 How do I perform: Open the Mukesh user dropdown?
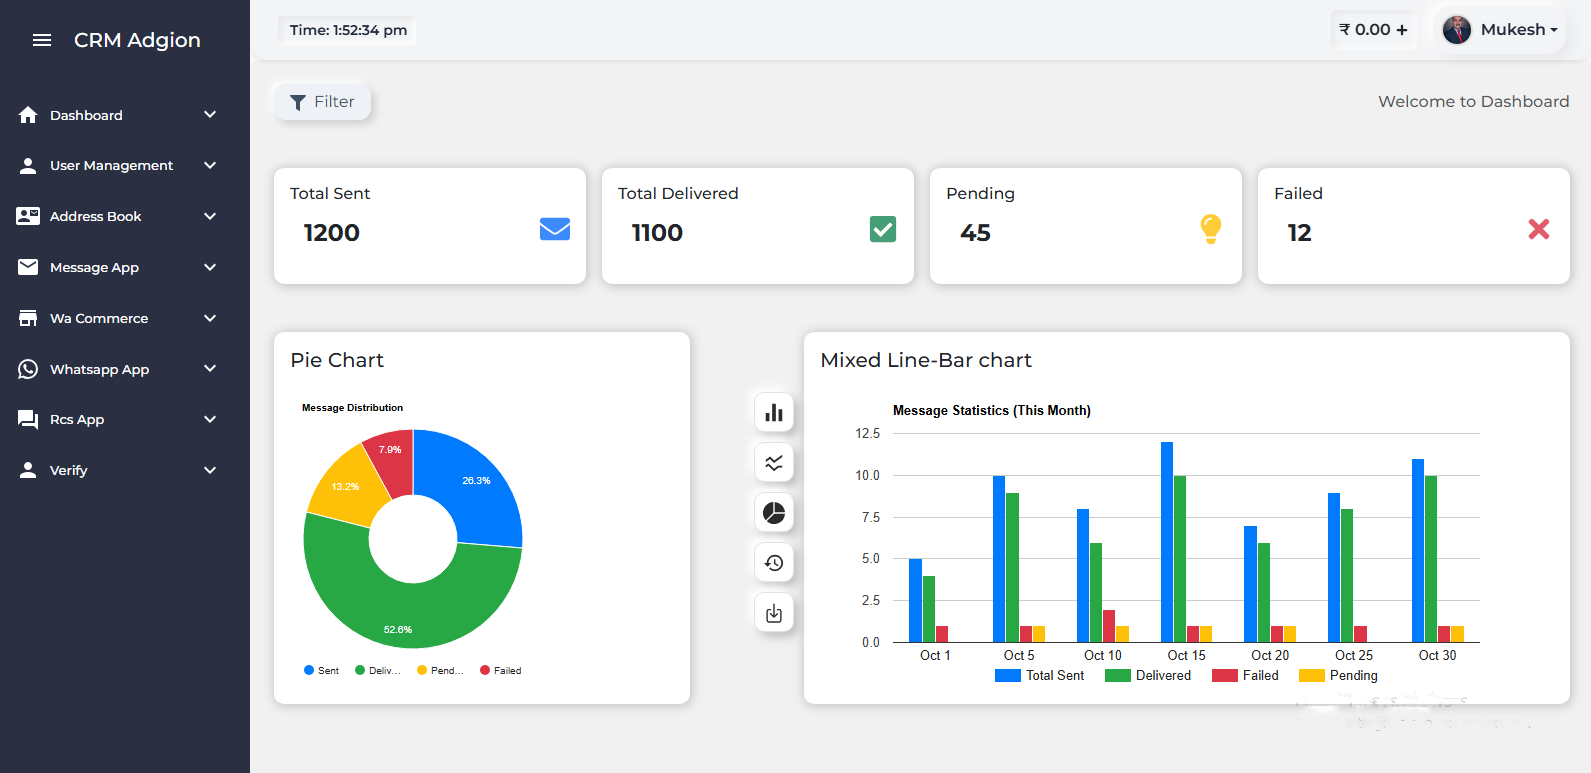pos(1500,30)
